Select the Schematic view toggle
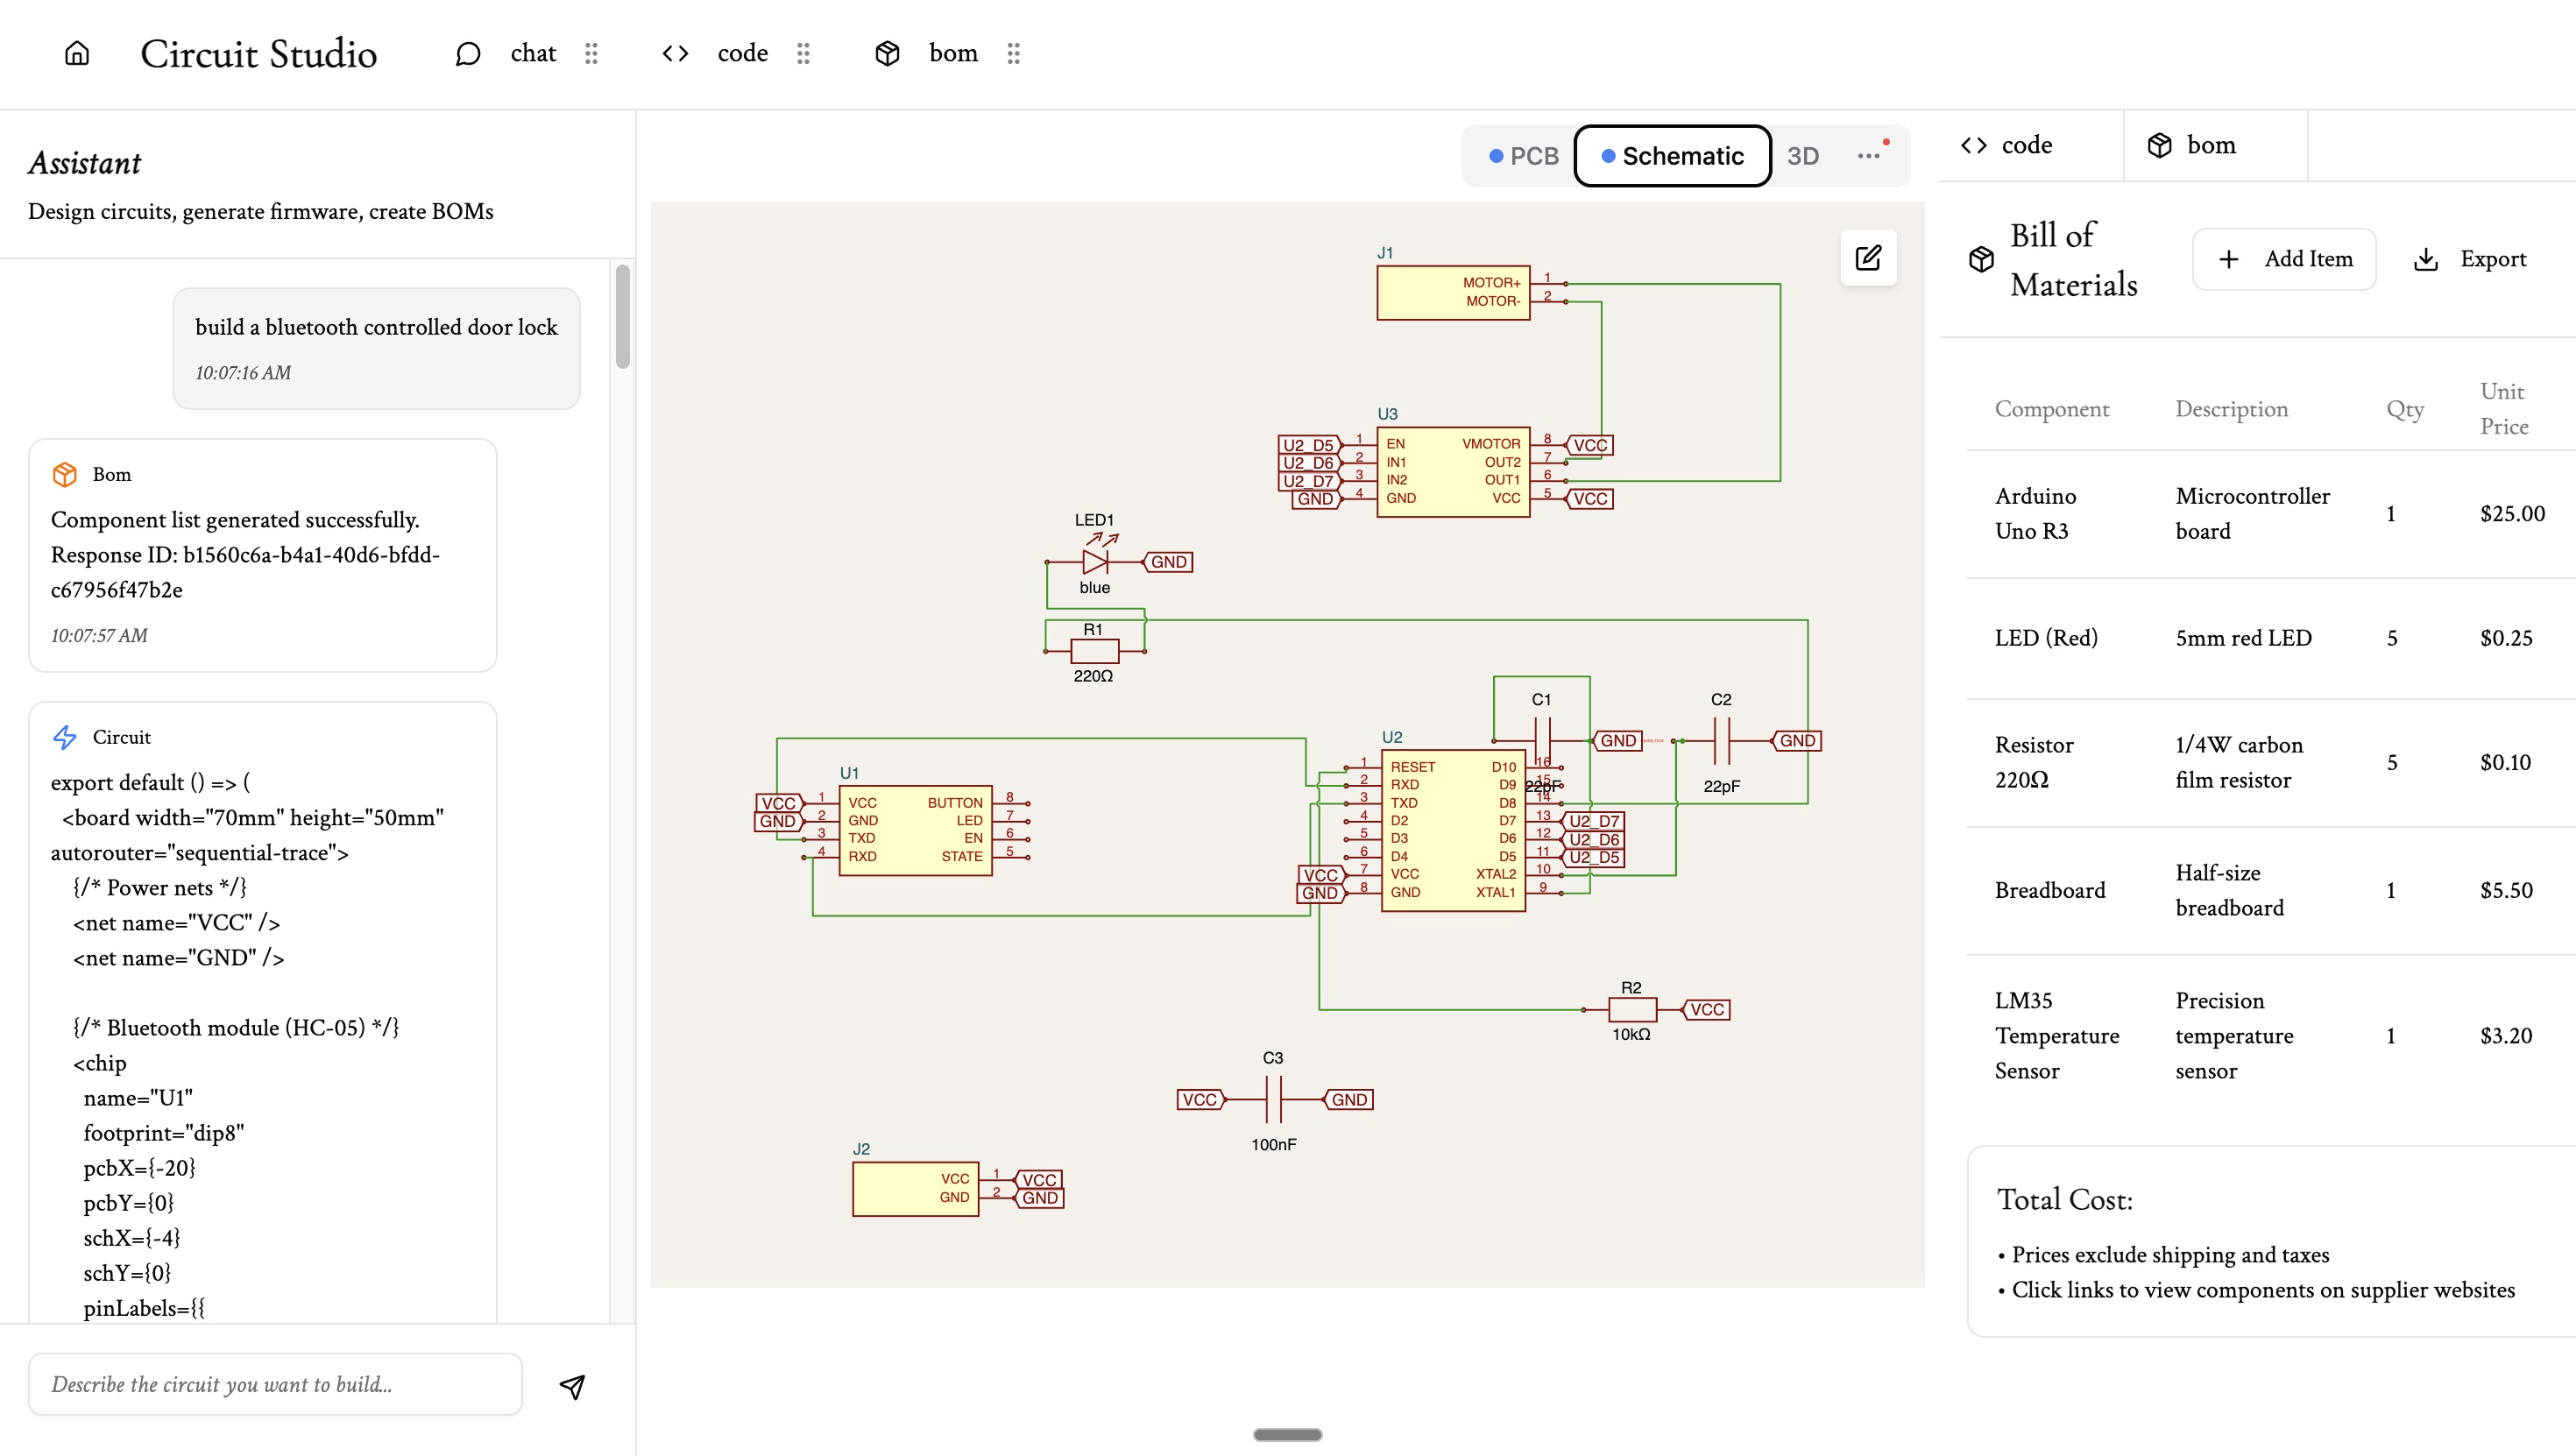The width and height of the screenshot is (2576, 1456). click(x=1672, y=156)
